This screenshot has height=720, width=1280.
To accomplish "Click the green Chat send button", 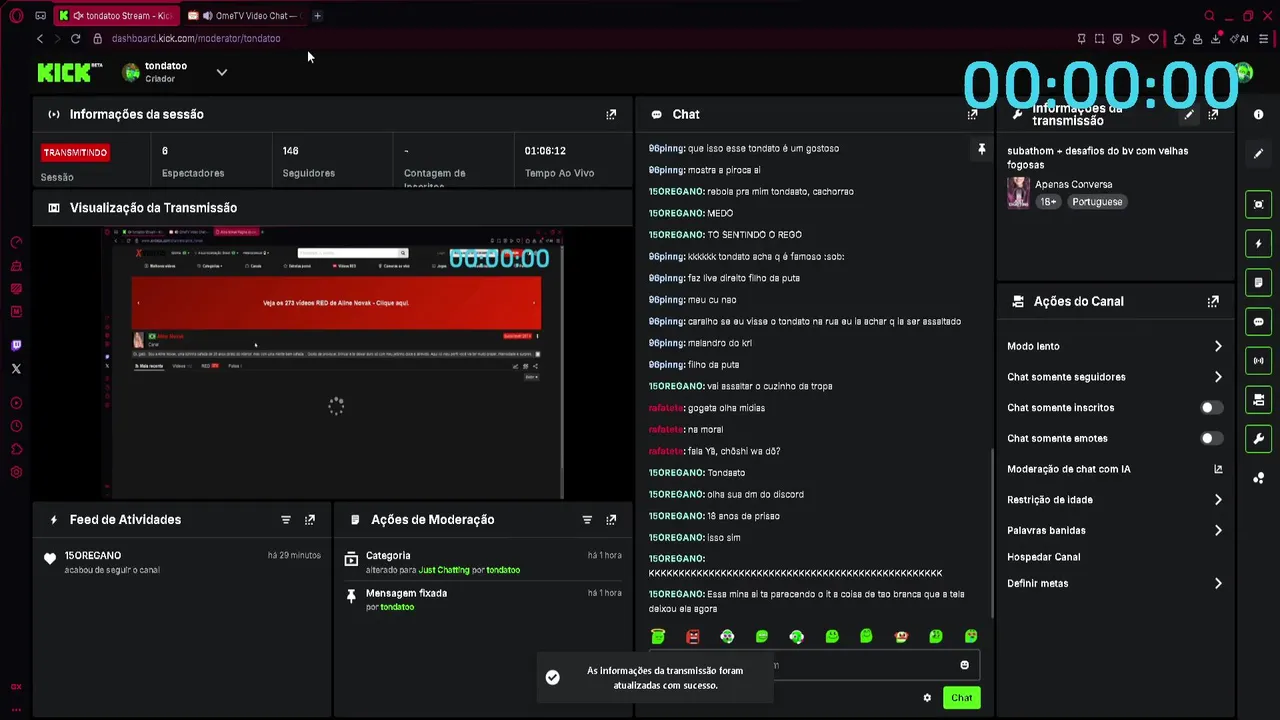I will 961,698.
